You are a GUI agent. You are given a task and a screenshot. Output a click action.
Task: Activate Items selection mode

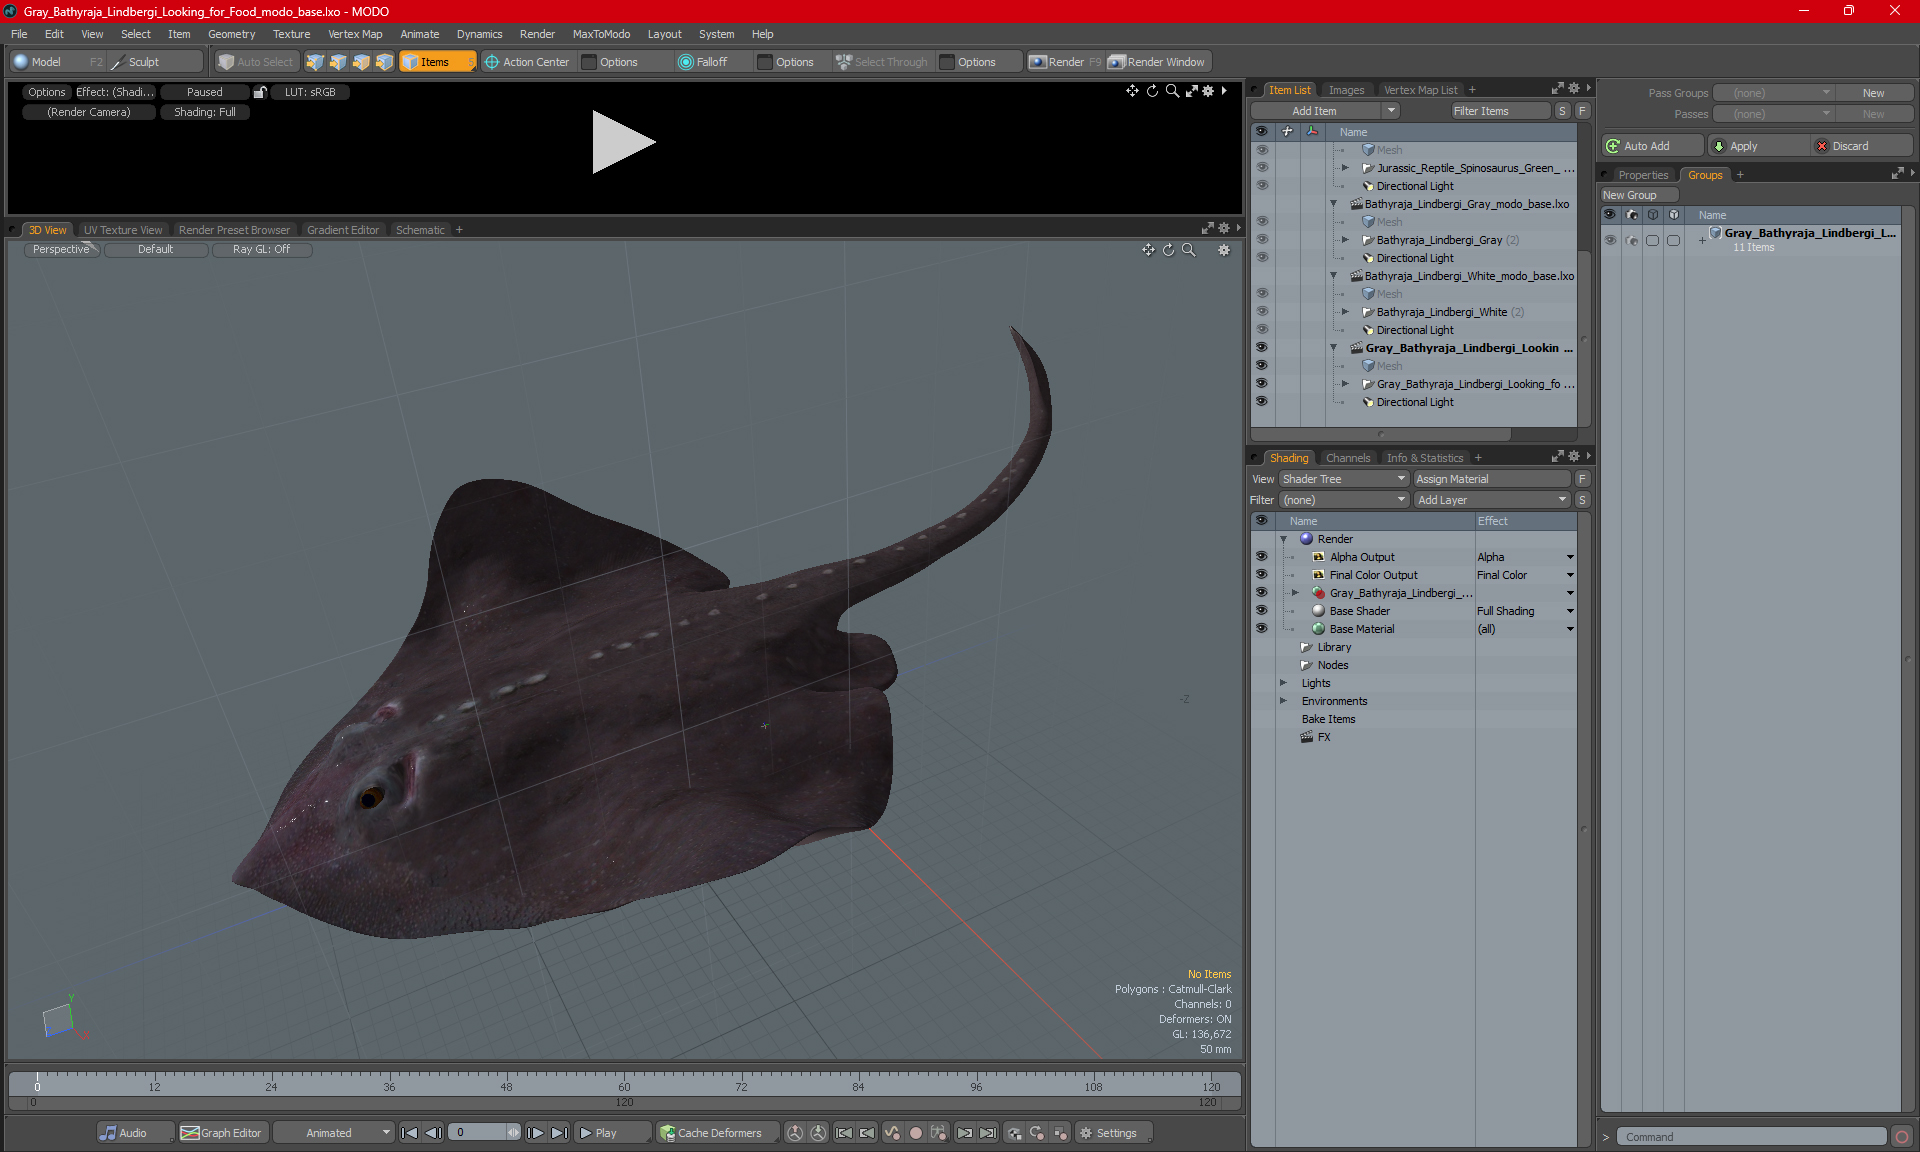tap(437, 62)
